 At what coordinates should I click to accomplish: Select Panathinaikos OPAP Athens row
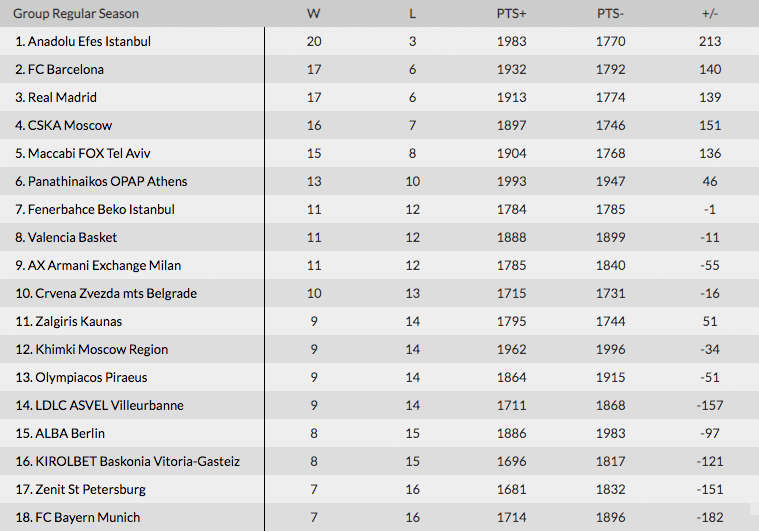101,182
